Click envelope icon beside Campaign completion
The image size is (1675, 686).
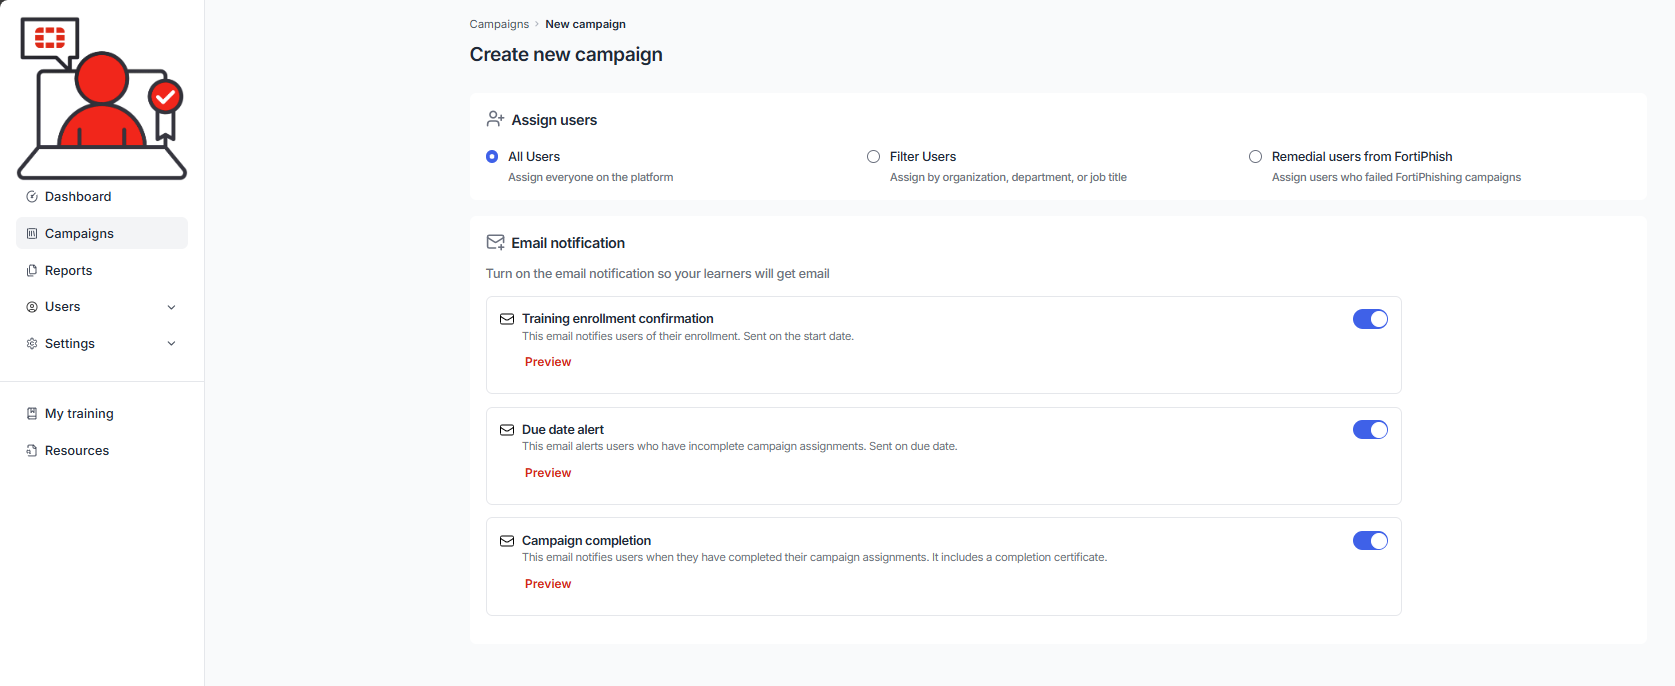pos(507,541)
